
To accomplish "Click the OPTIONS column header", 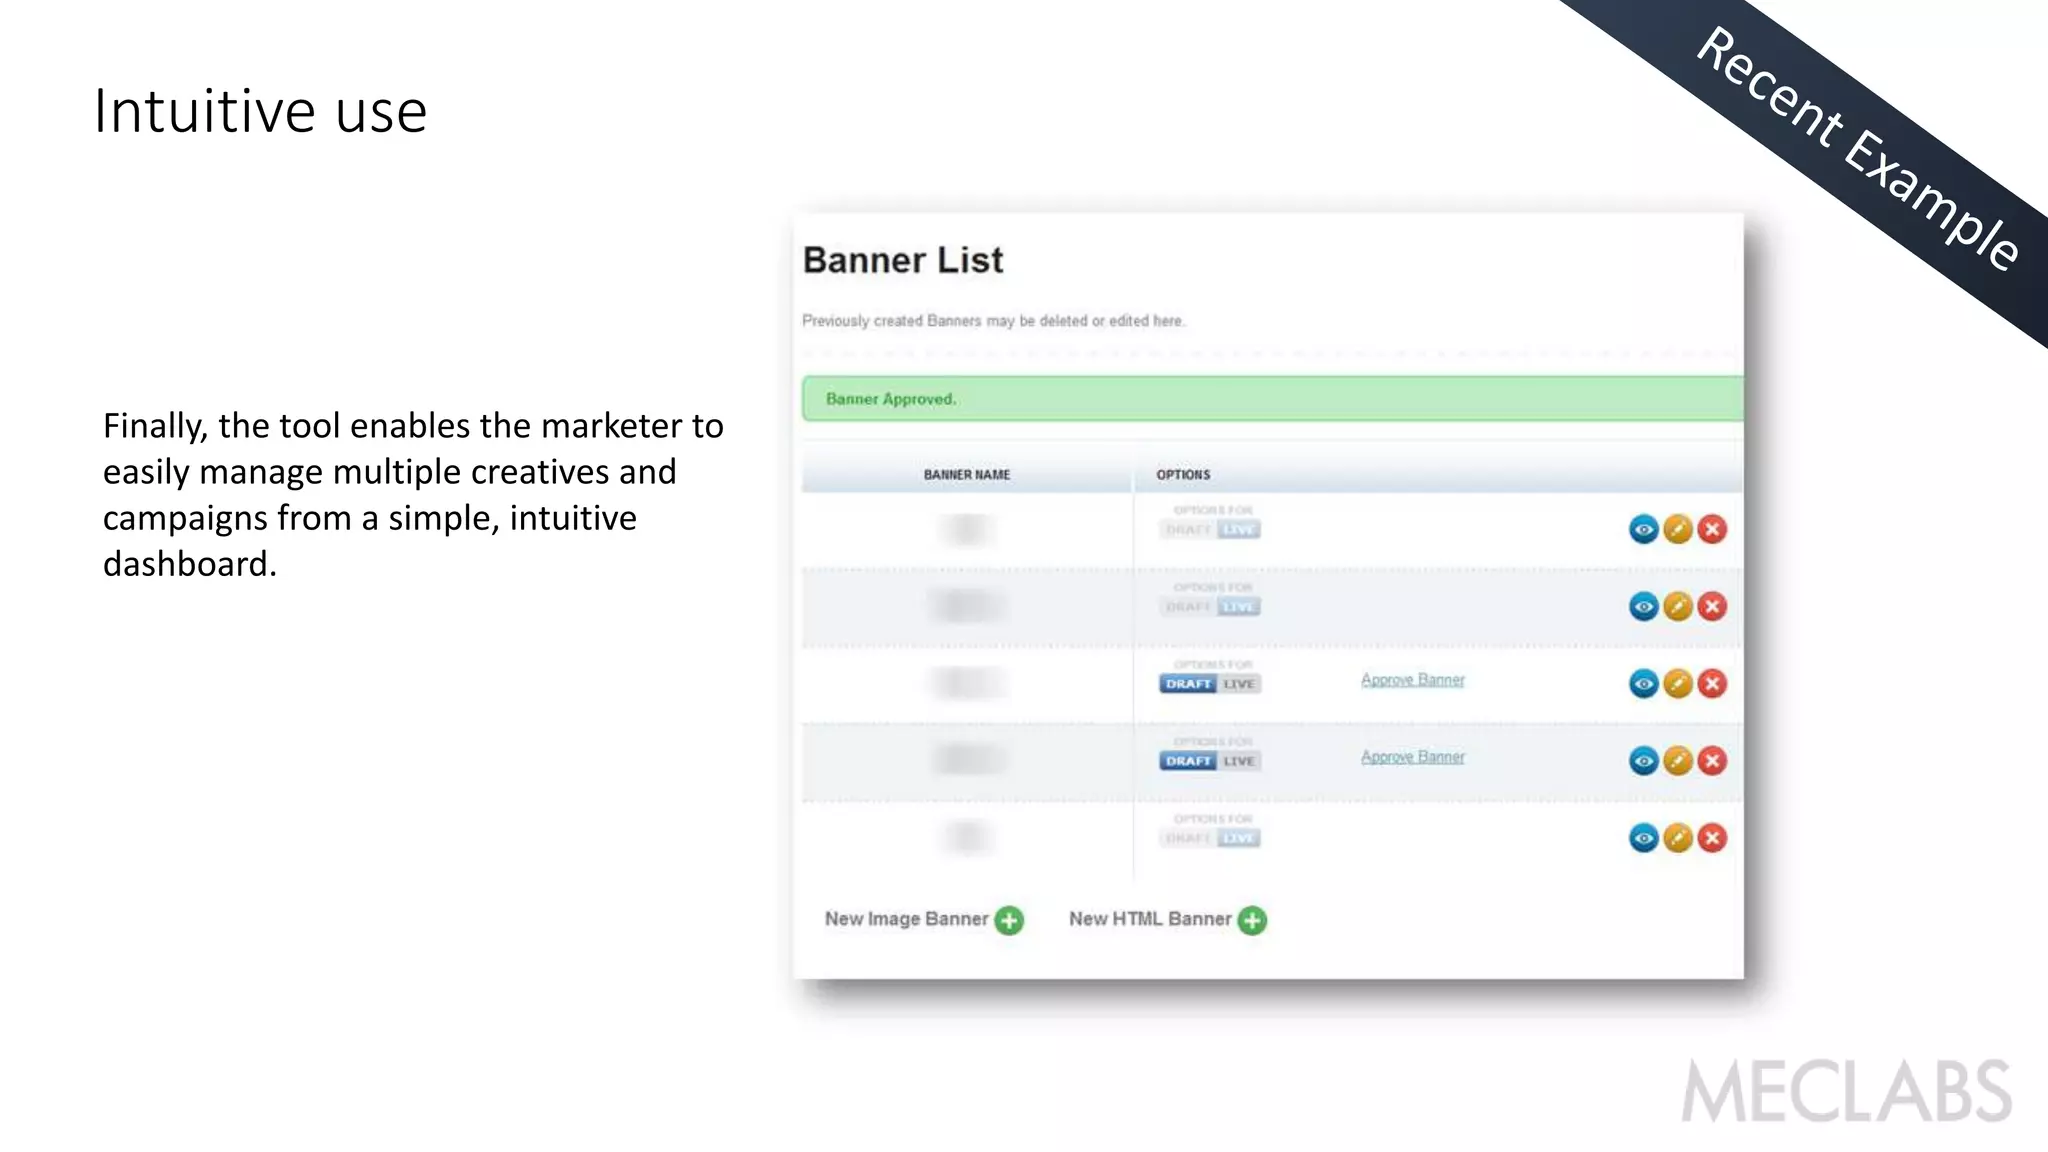I will point(1183,475).
